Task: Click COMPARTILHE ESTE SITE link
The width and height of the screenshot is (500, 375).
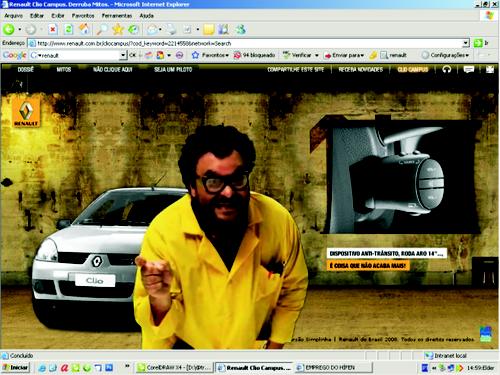Action: click(296, 69)
